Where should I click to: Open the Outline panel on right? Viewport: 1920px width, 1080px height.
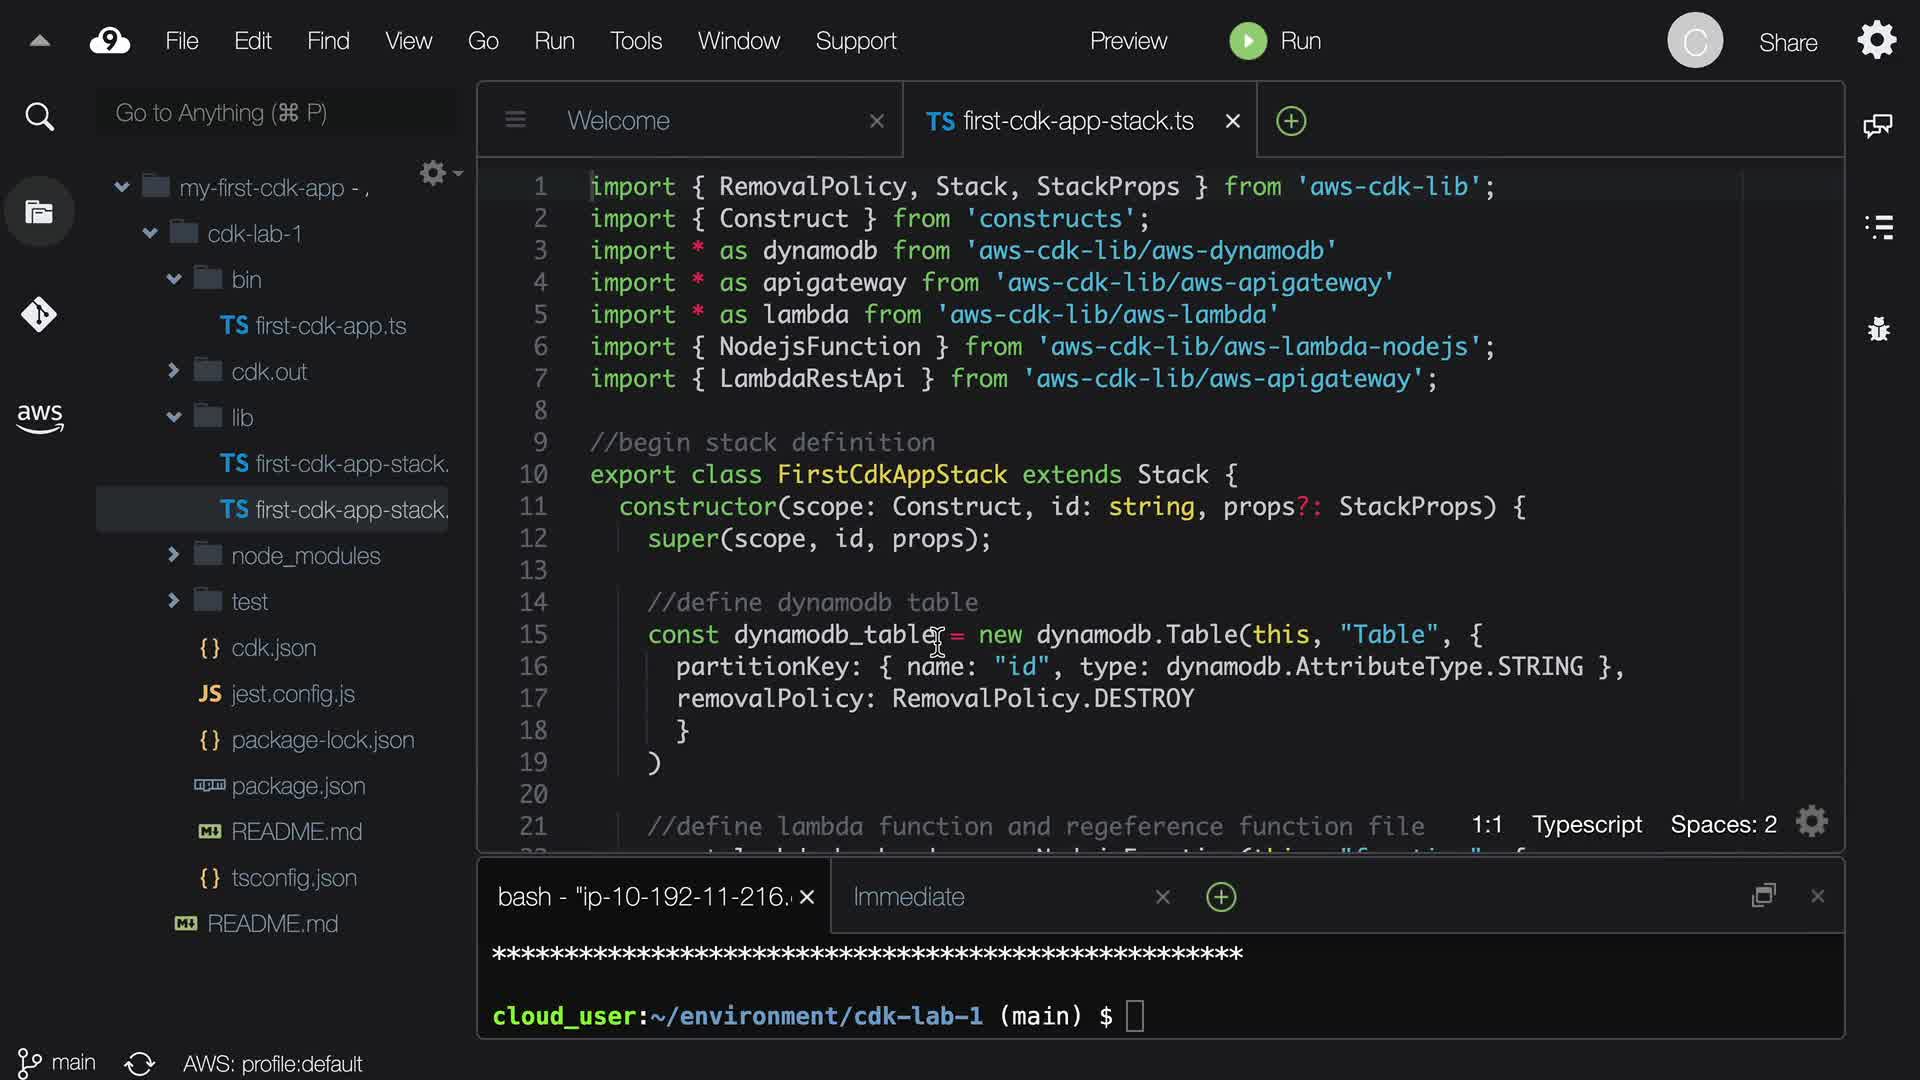pos(1878,227)
